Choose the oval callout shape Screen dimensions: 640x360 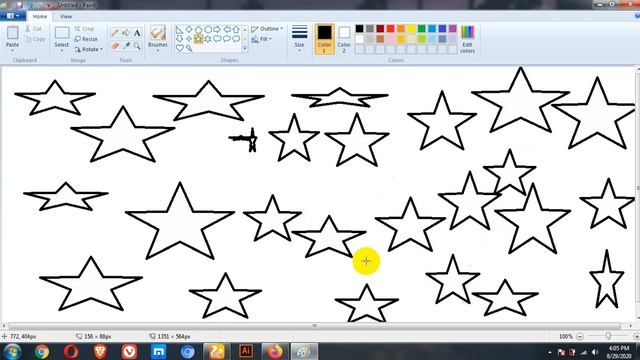(x=227, y=39)
